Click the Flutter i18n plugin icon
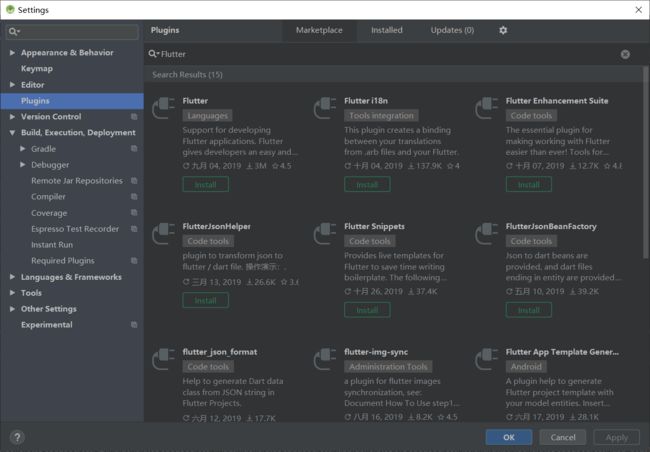This screenshot has height=452, width=650. [x=325, y=108]
